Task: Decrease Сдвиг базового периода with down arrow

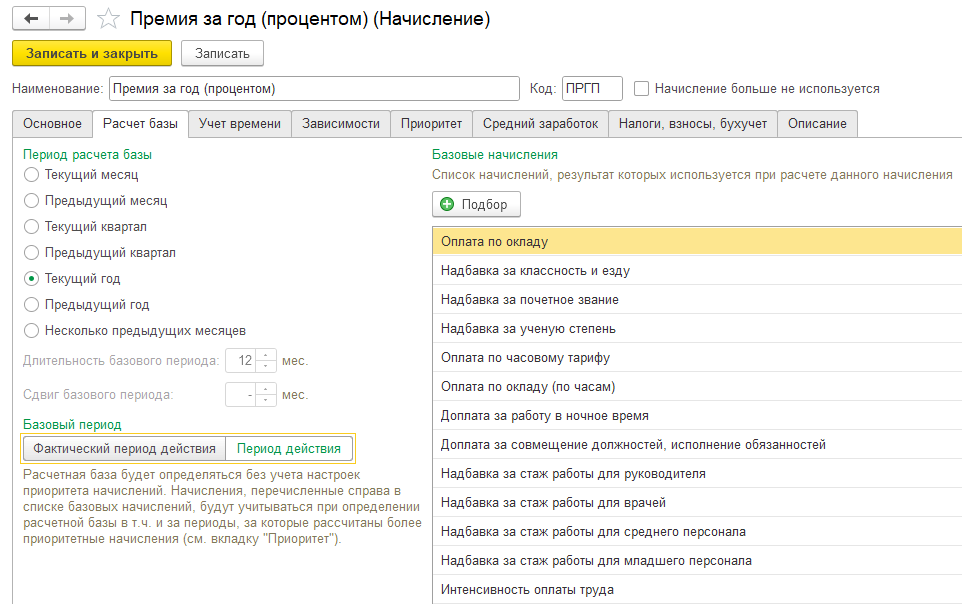Action: 266,400
